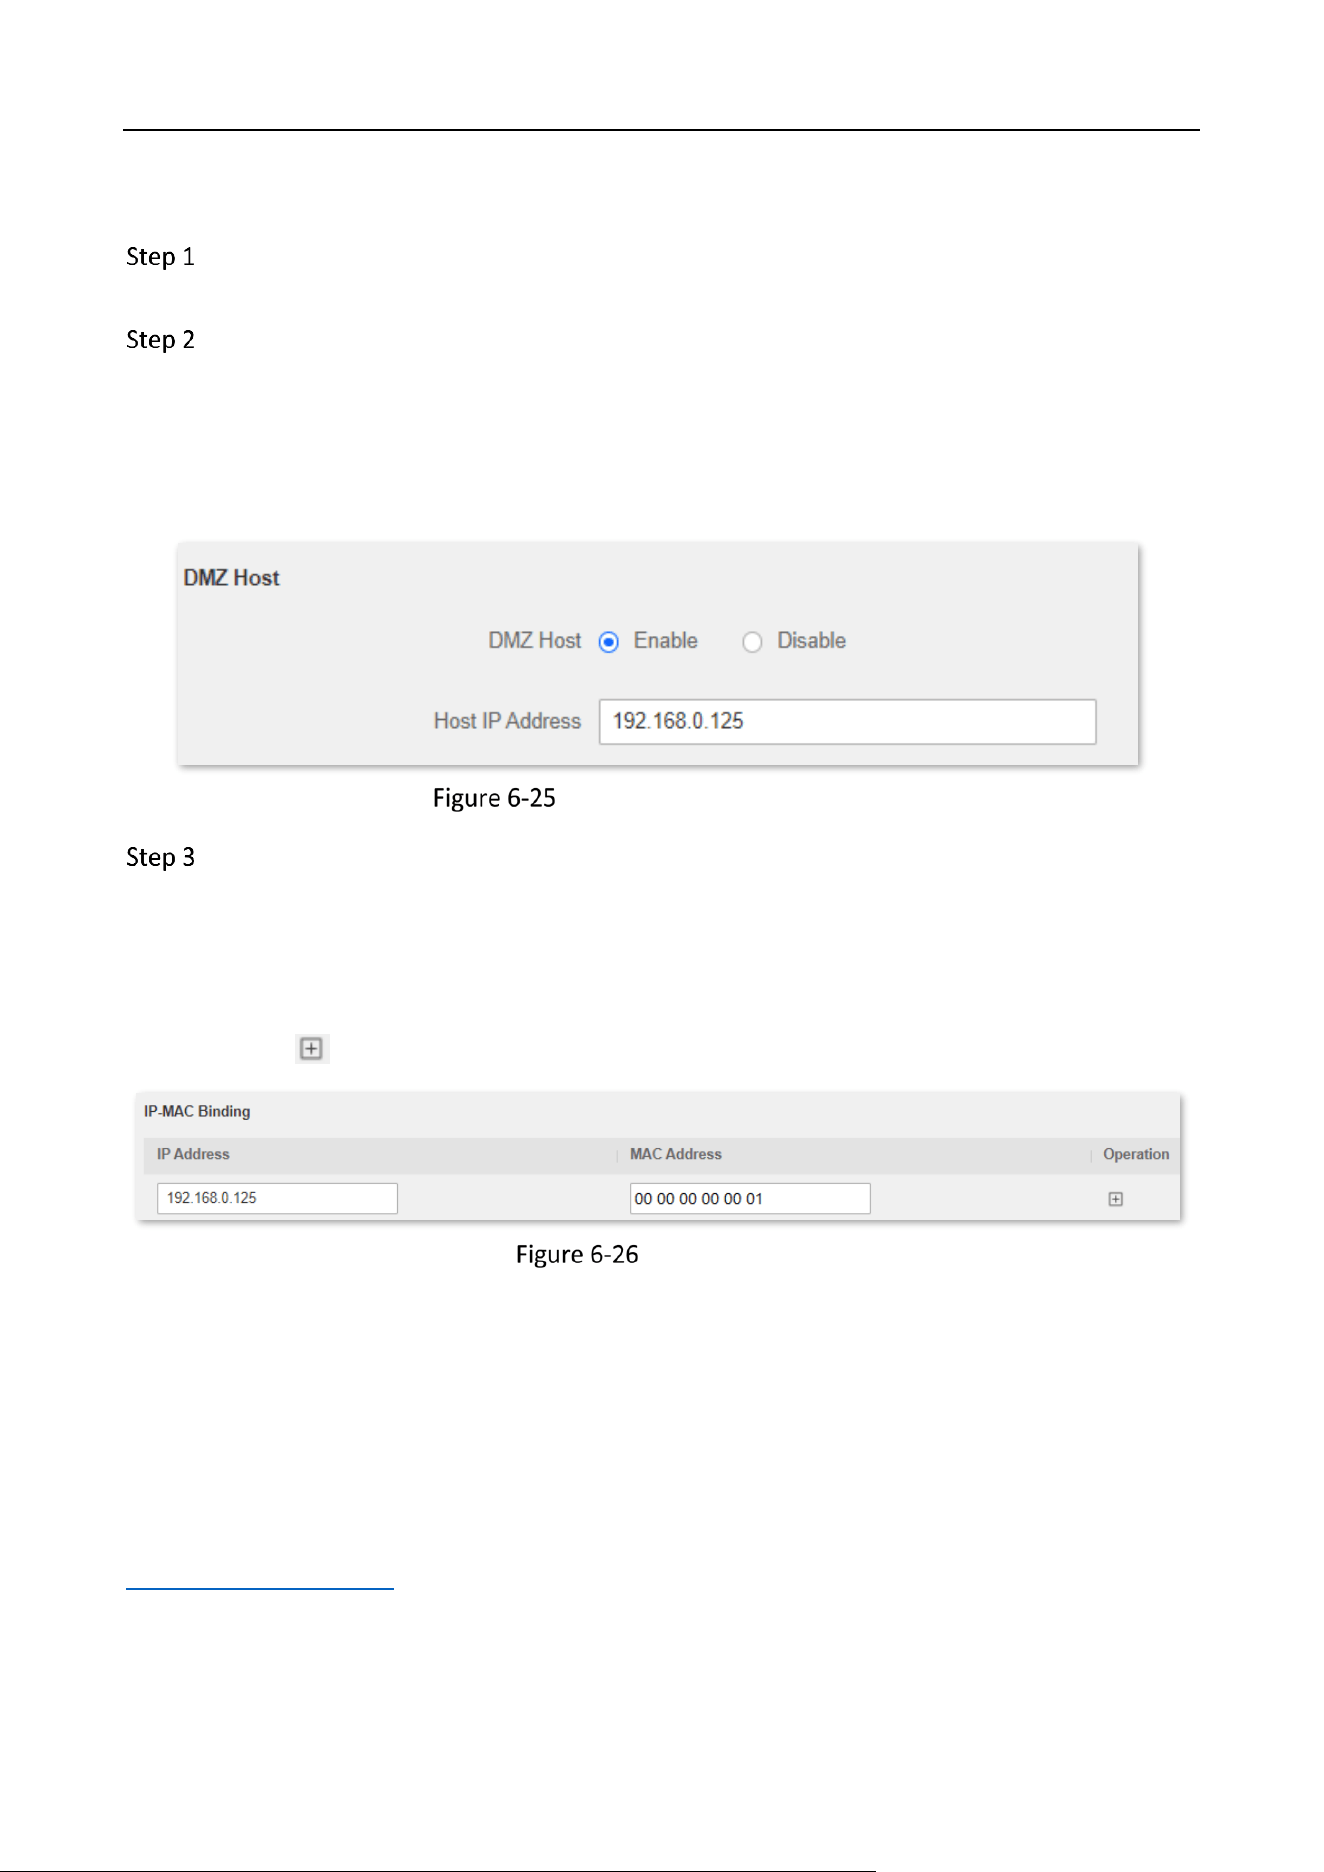Click the Figure 6-26 caption

pyautogui.click(x=577, y=1254)
